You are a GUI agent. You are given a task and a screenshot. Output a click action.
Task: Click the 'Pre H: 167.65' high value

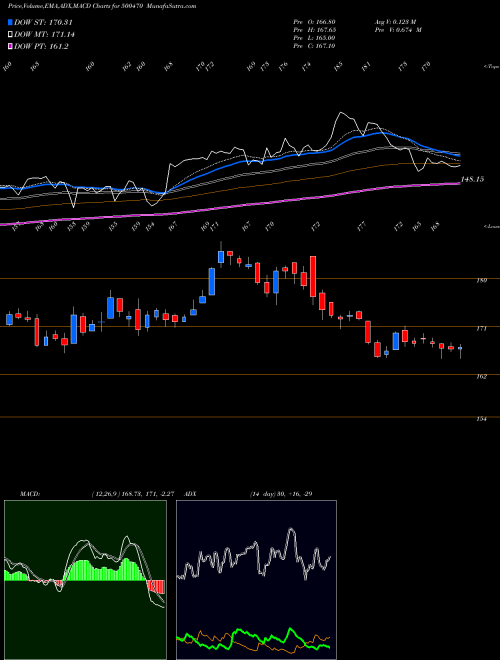click(x=314, y=30)
